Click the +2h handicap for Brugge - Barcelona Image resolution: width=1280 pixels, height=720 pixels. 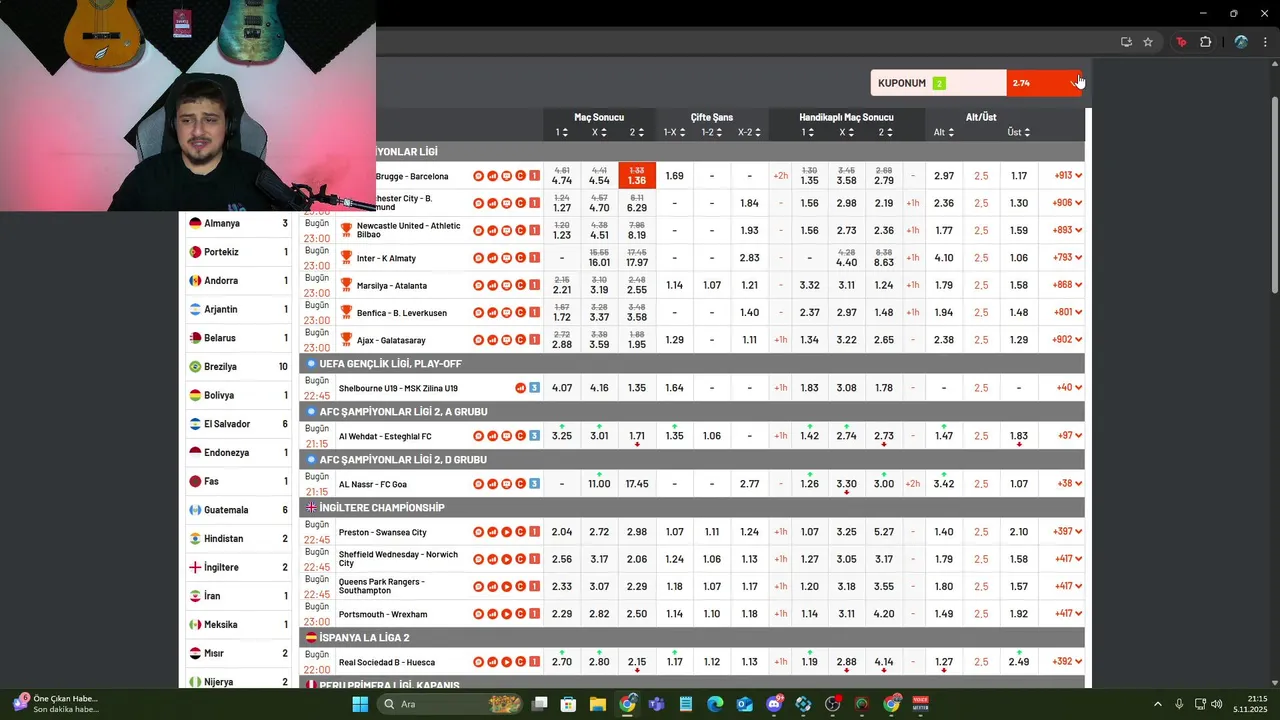[781, 176]
